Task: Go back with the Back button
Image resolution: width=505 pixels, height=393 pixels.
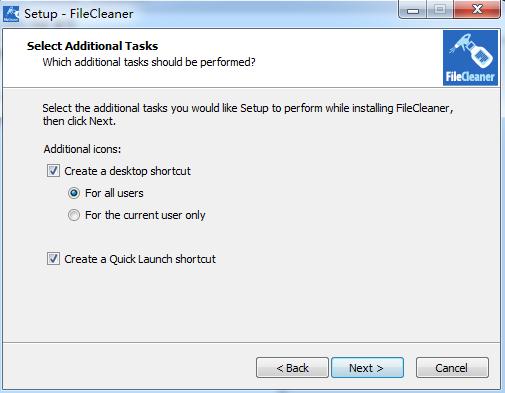Action: [x=292, y=368]
